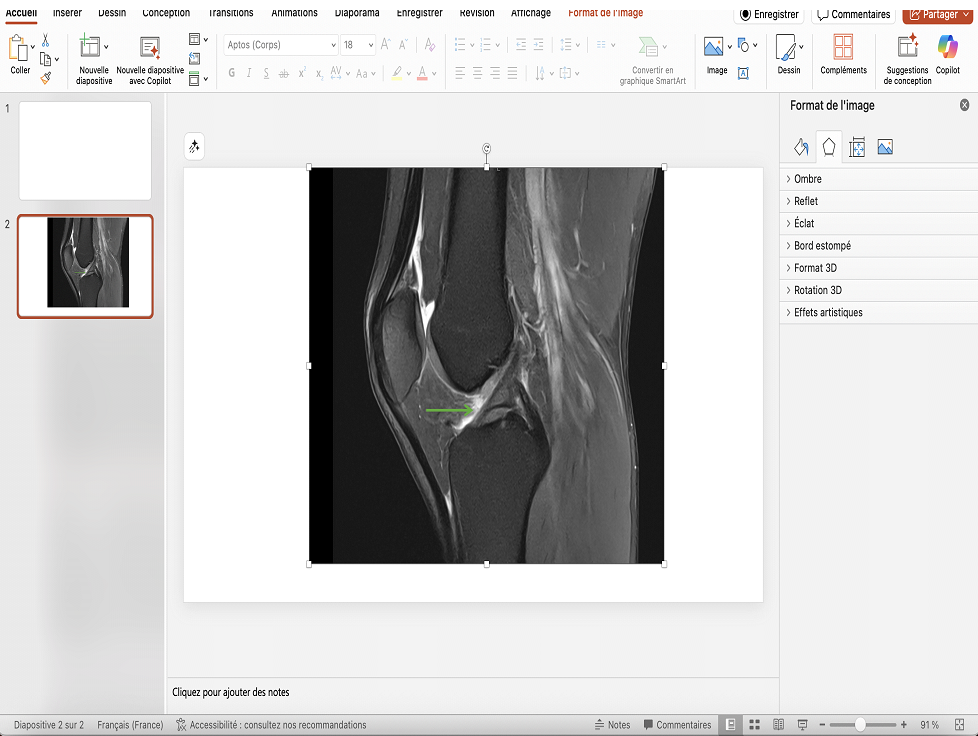
Task: Click the Partager share button
Action: click(x=939, y=14)
